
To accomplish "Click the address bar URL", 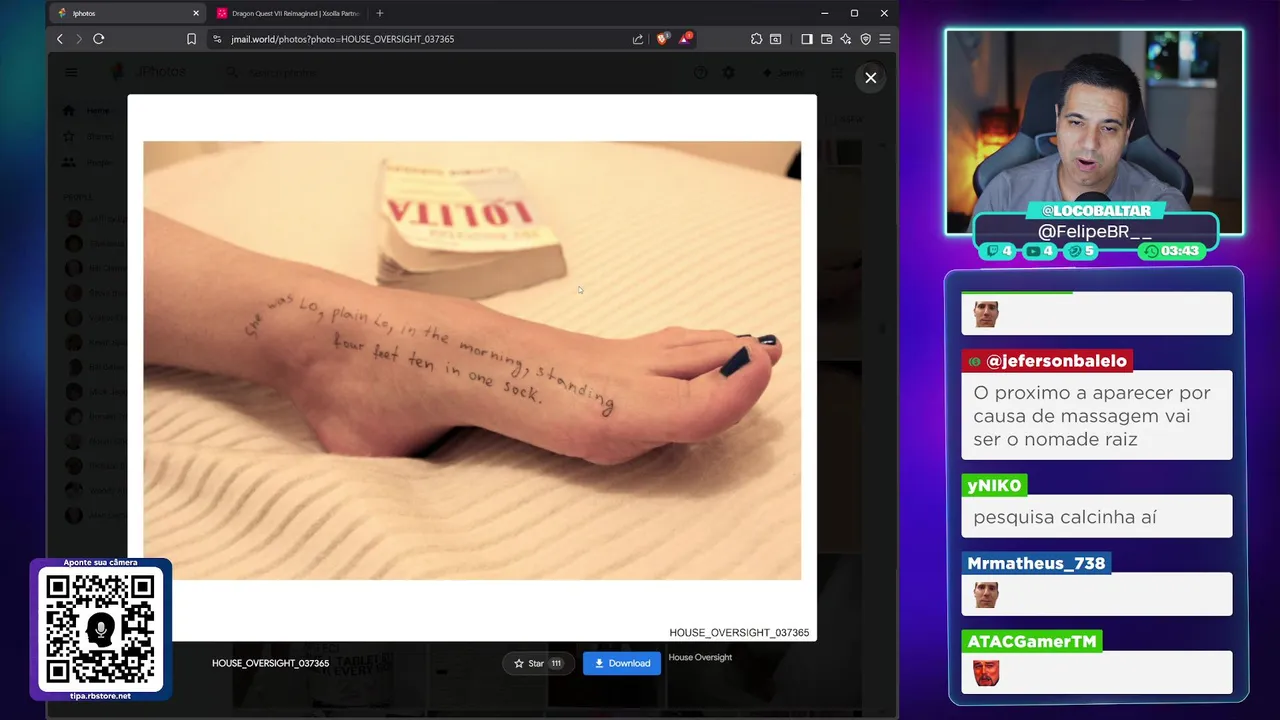I will coord(342,39).
